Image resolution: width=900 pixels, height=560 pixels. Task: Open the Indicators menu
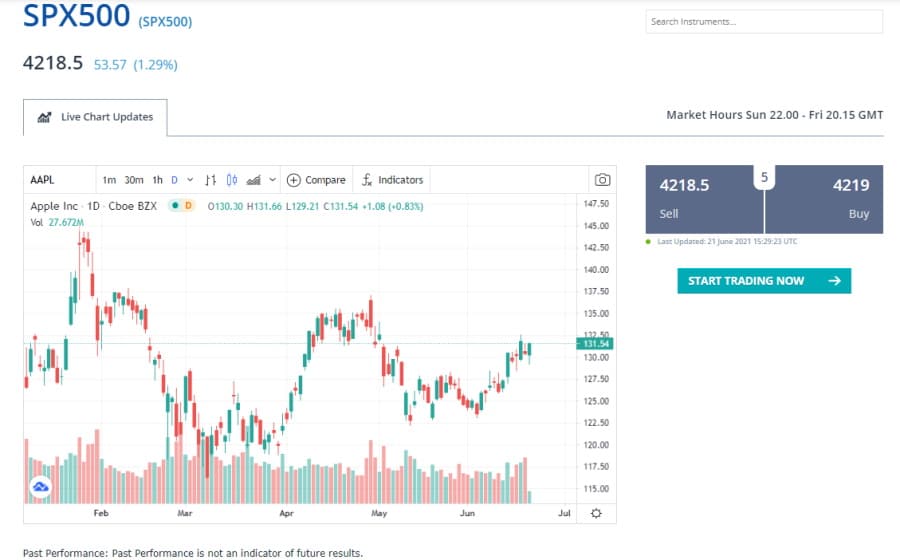pos(393,180)
